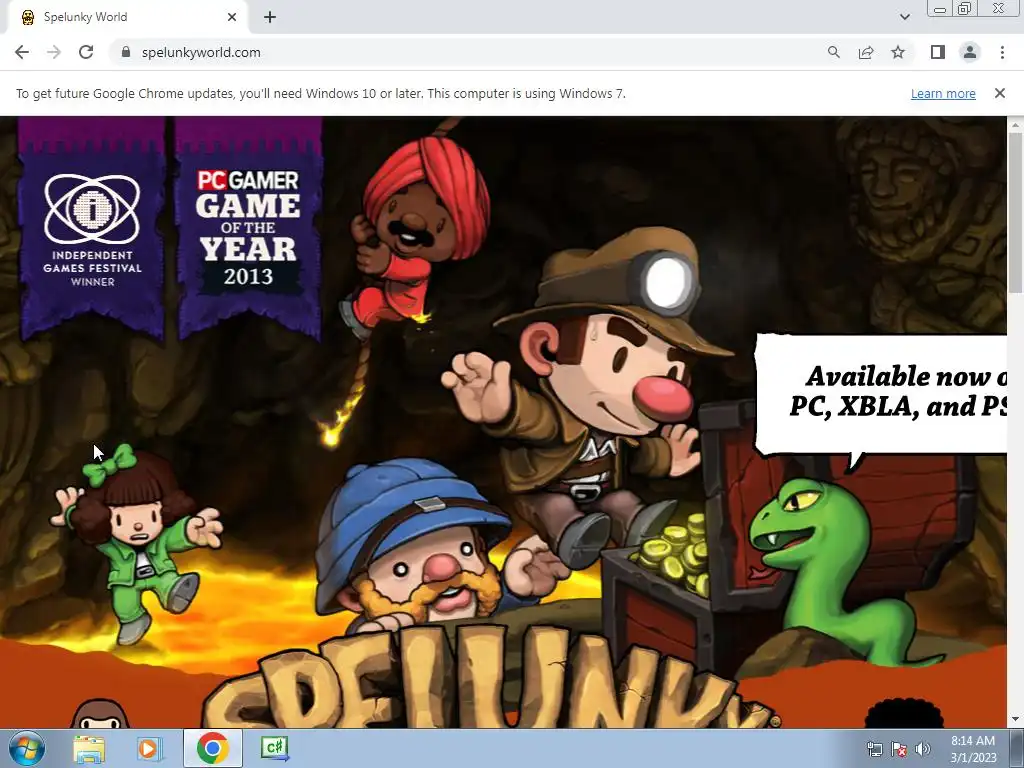Open the Chrome three-dot menu
This screenshot has width=1024, height=768.
1002,52
